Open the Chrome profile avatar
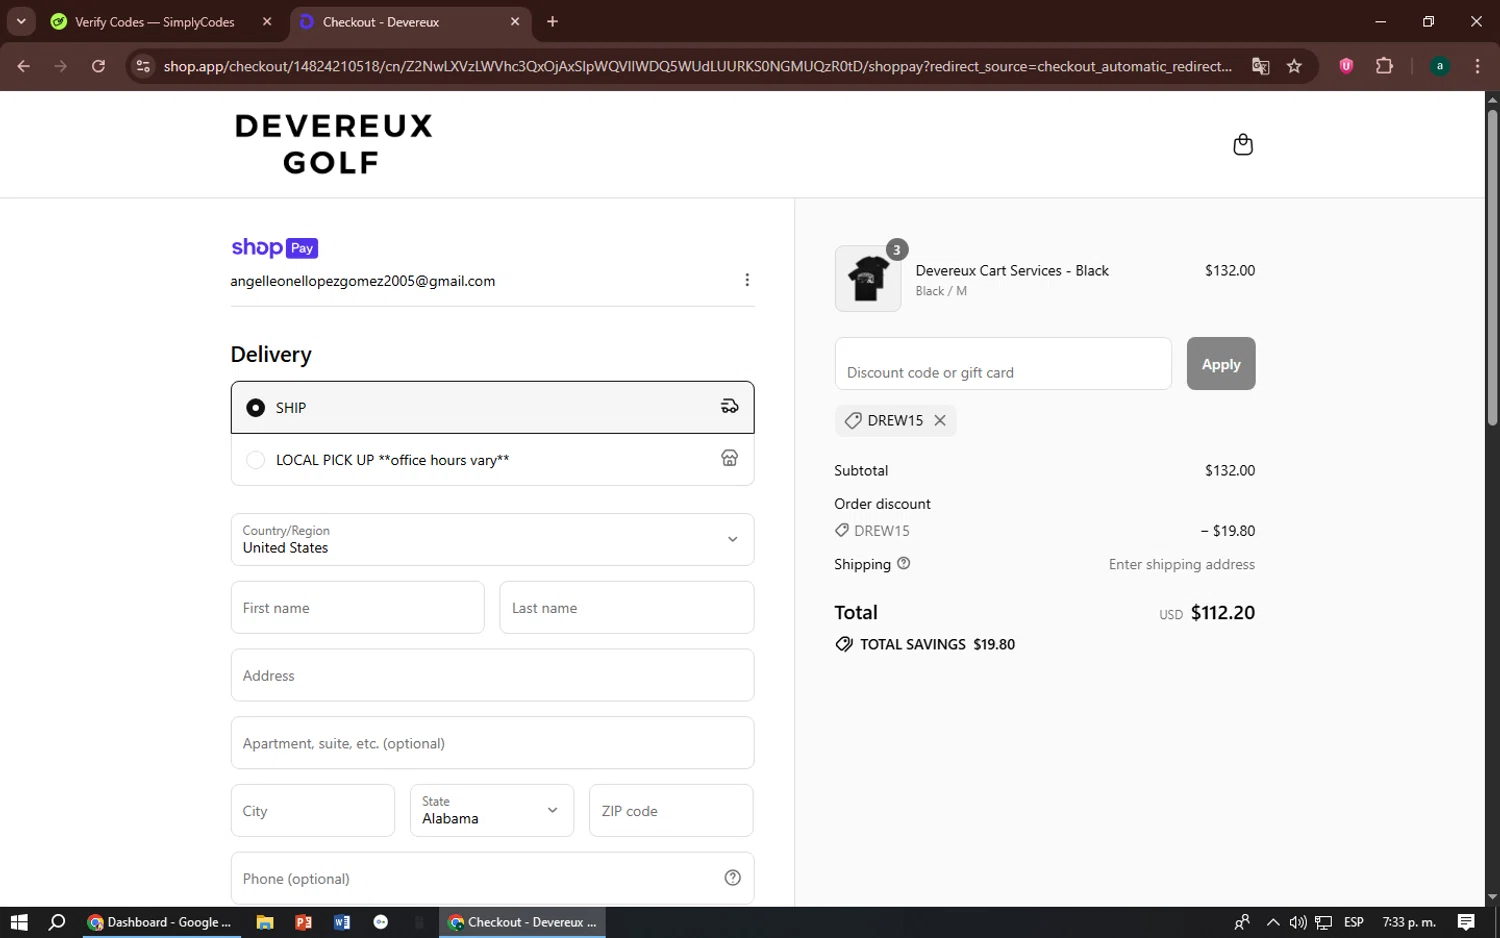Viewport: 1500px width, 938px height. 1440,66
